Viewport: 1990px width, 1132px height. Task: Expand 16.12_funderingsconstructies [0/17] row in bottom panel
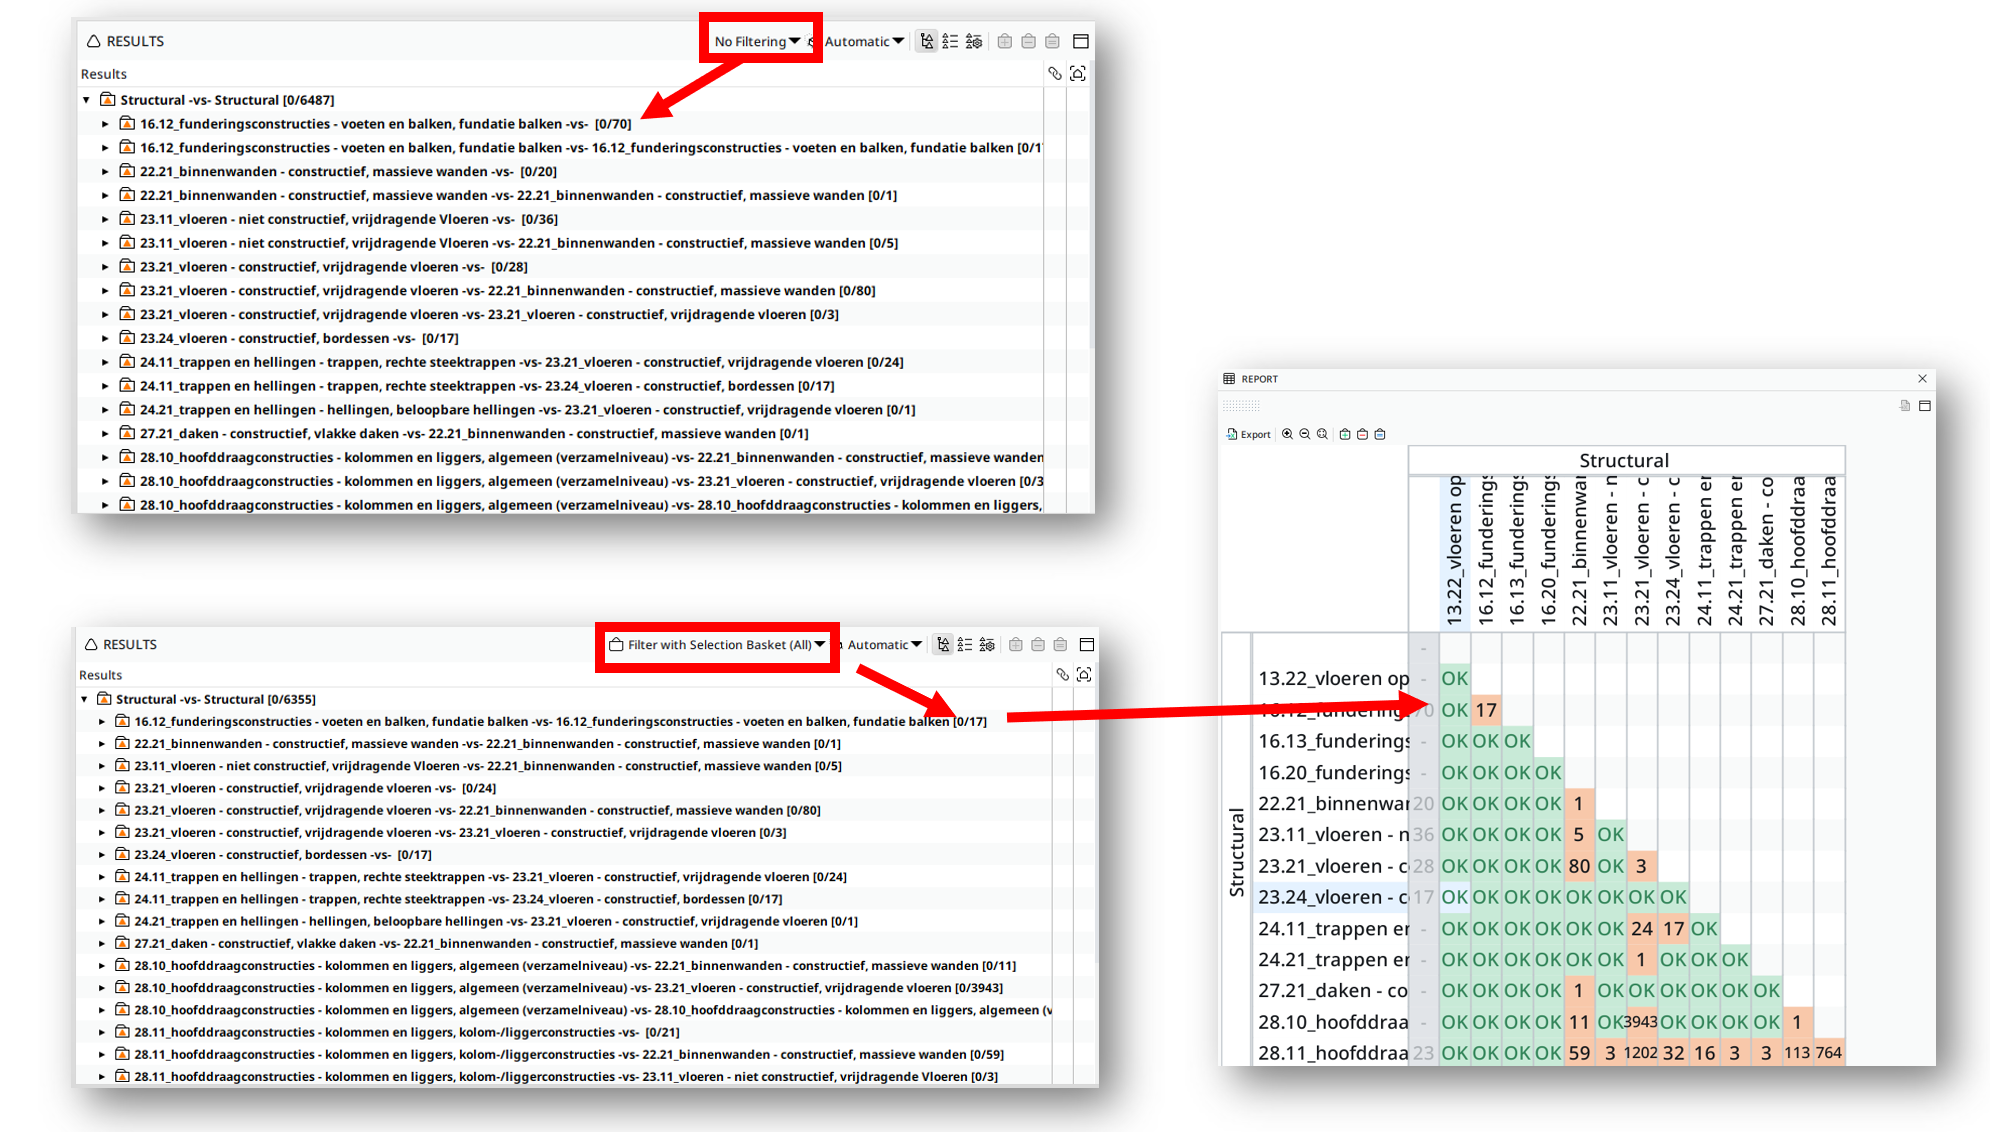coord(102,721)
